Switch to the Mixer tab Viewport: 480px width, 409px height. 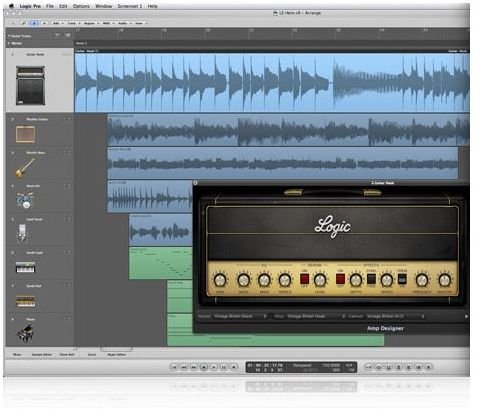17,355
